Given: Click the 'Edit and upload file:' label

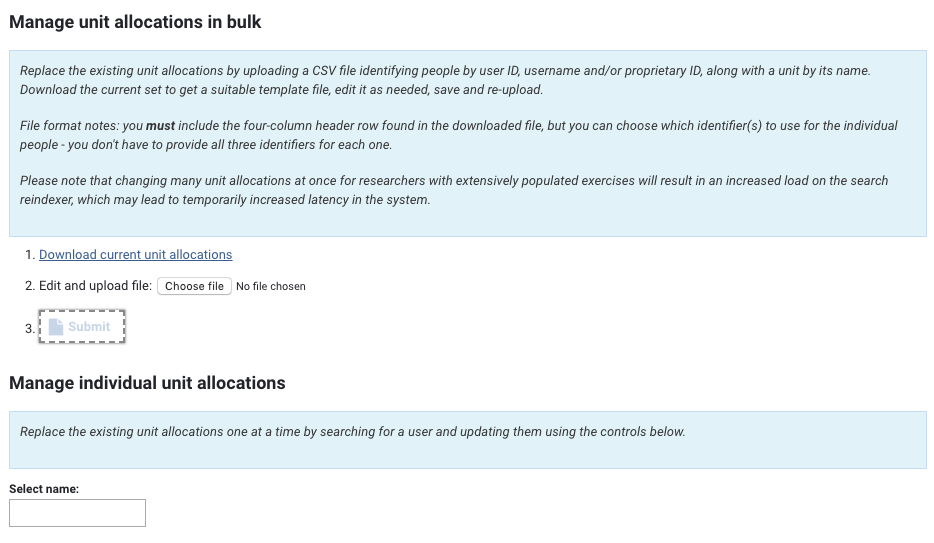Looking at the screenshot, I should [95, 286].
